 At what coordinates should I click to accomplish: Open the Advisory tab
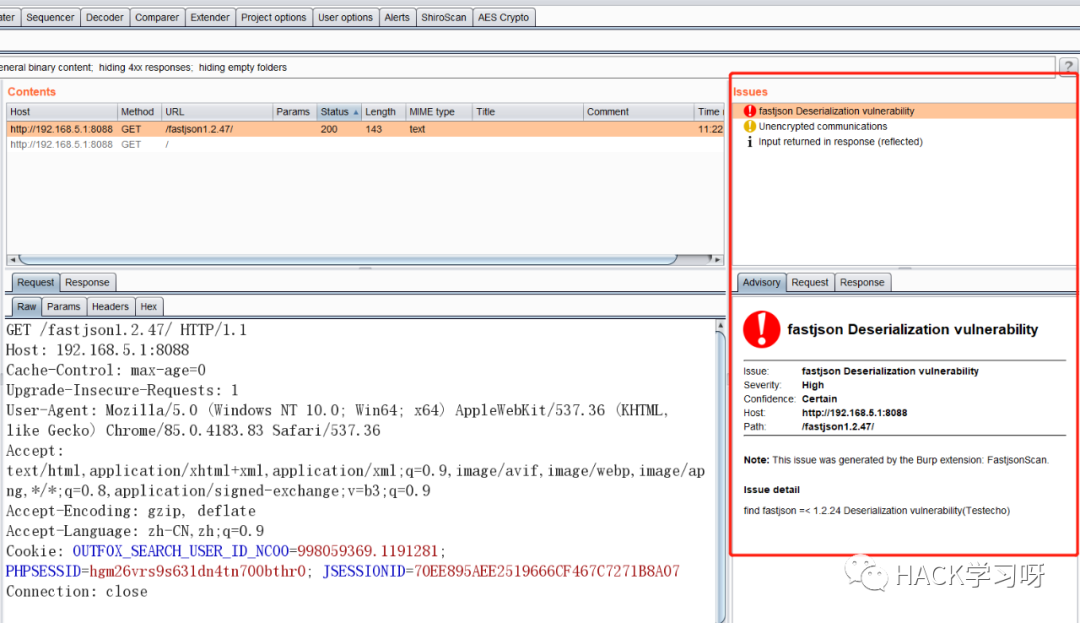(761, 282)
